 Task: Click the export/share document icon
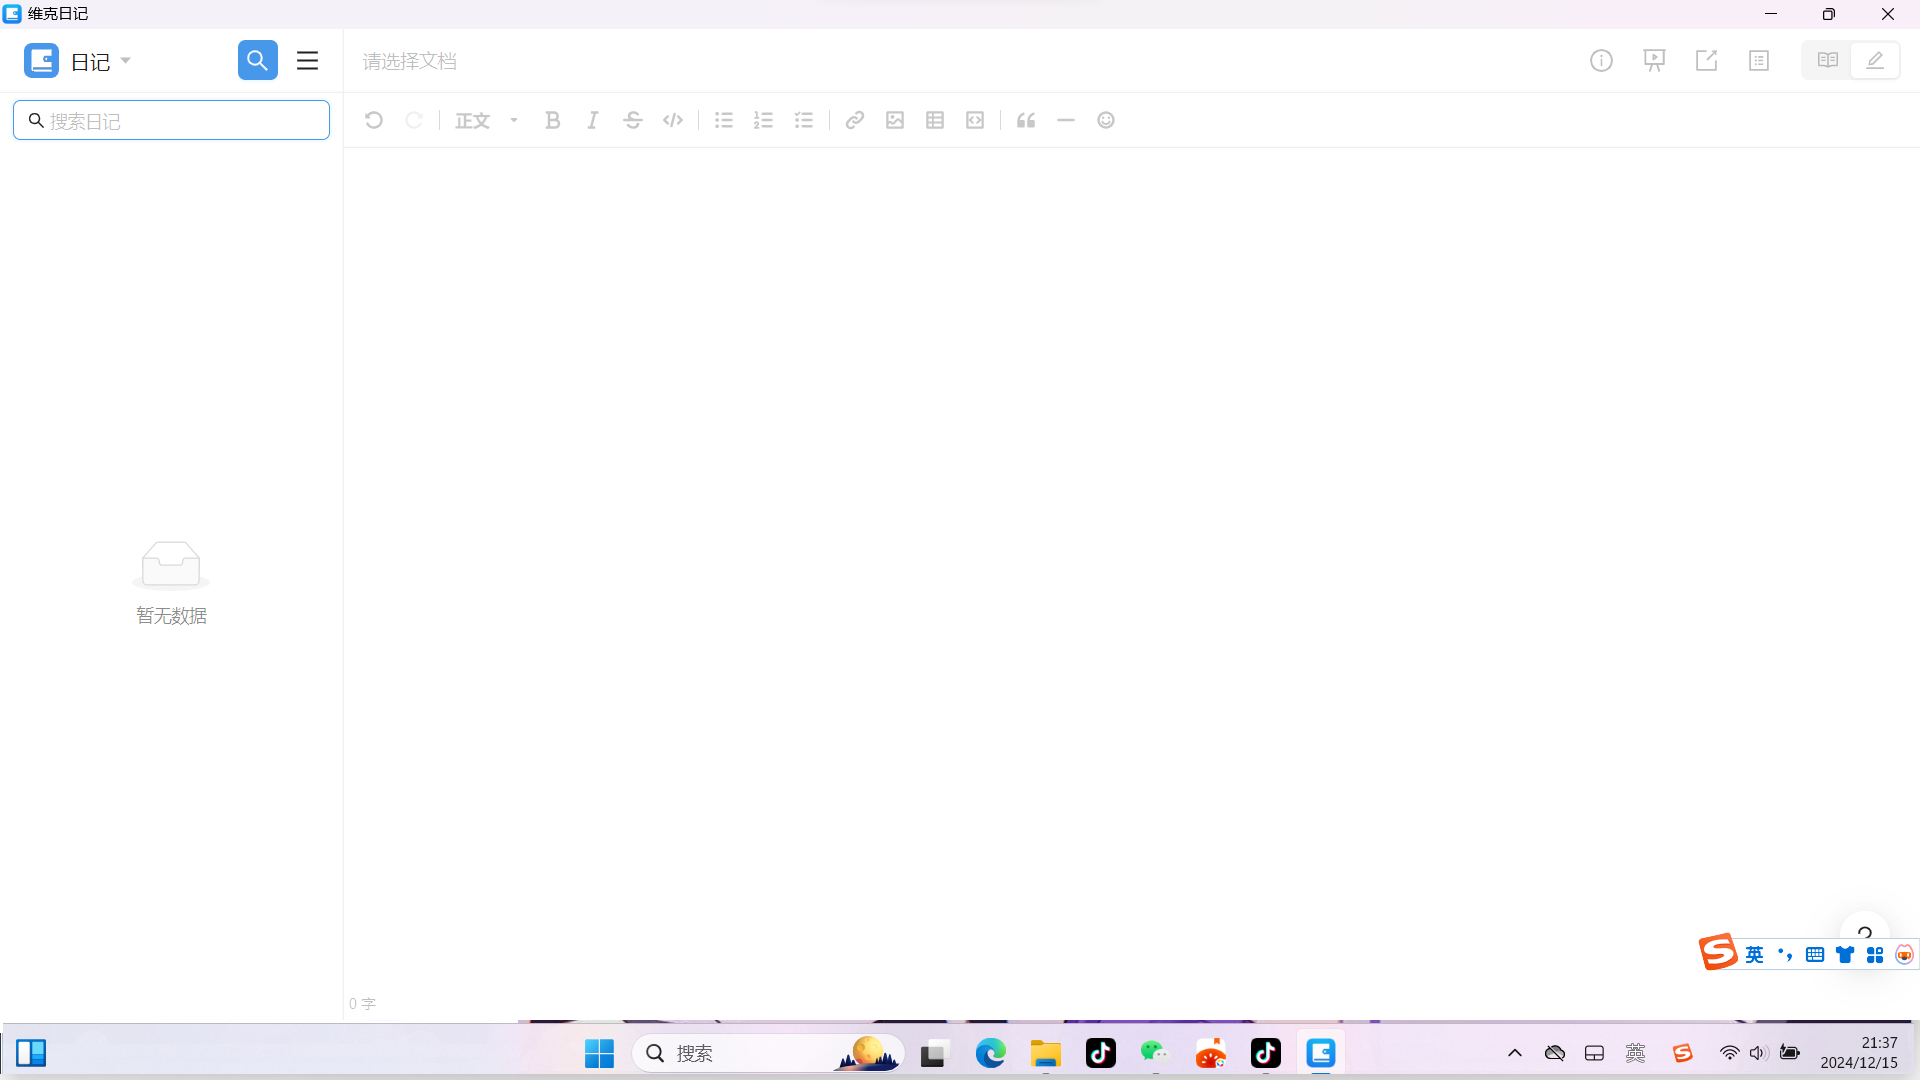click(1707, 61)
